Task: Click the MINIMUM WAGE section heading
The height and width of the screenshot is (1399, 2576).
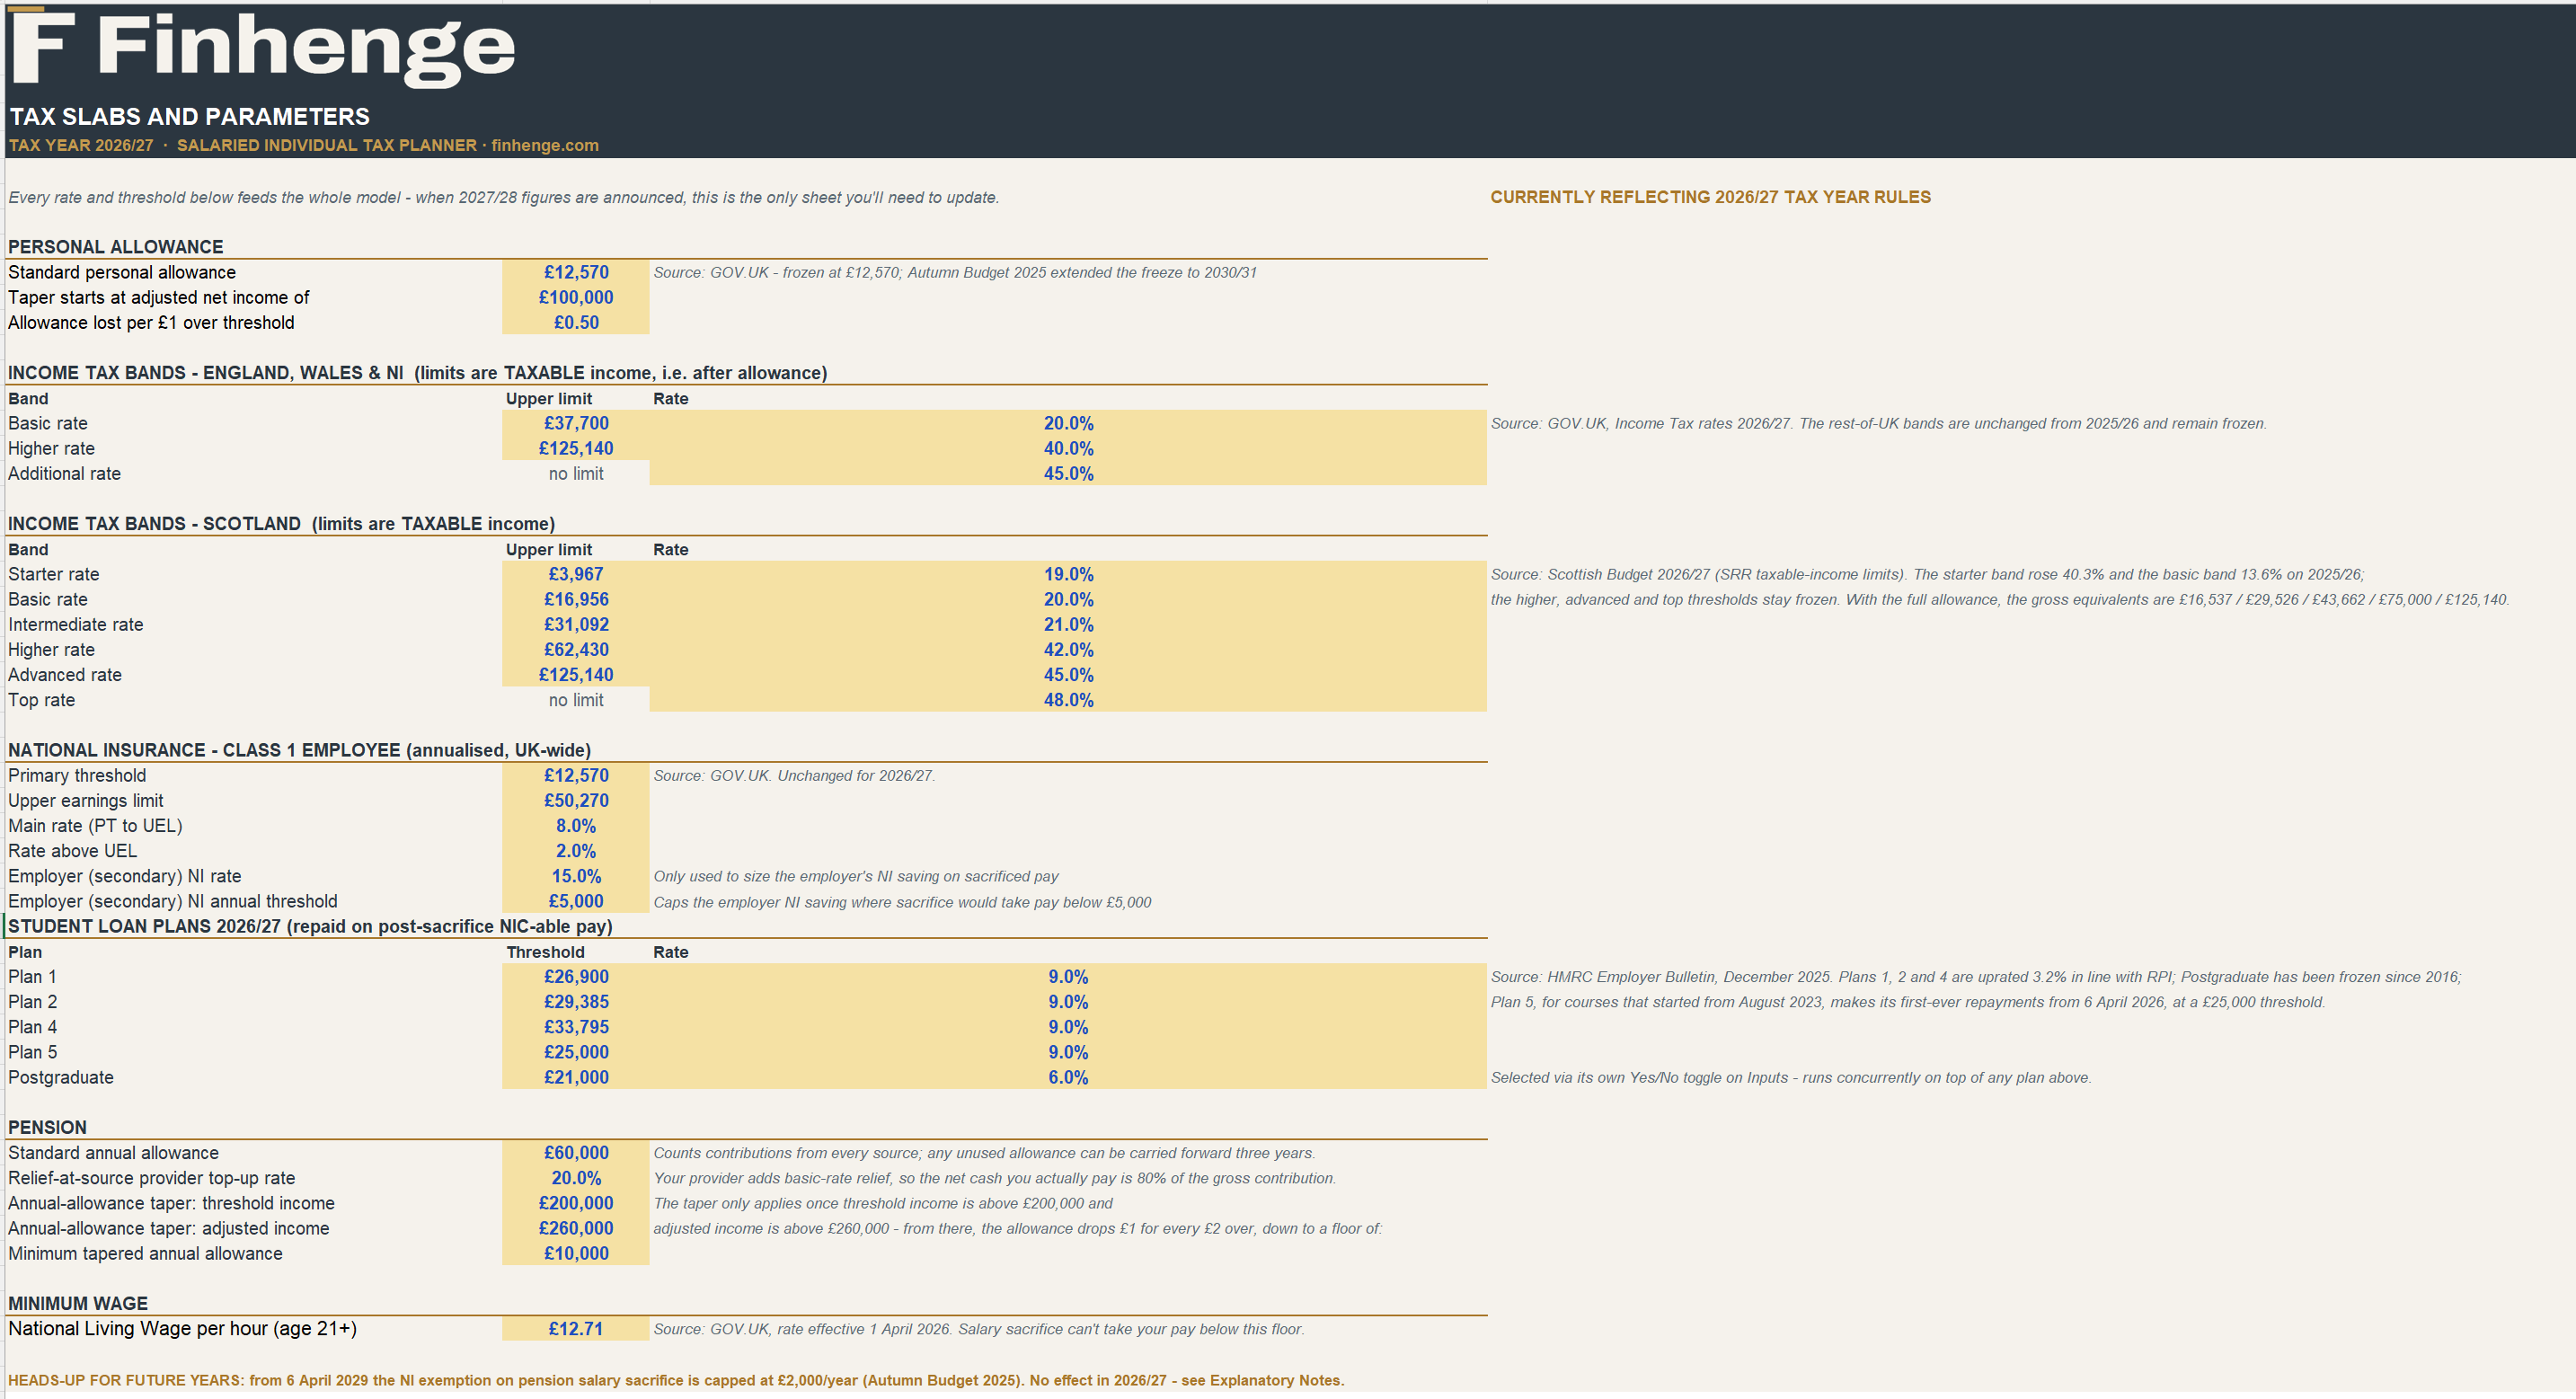Action: pos(78,1303)
